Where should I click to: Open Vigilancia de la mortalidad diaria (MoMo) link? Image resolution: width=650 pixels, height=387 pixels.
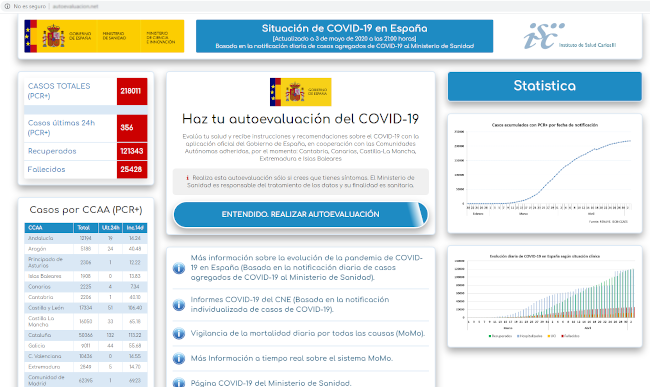point(308,333)
